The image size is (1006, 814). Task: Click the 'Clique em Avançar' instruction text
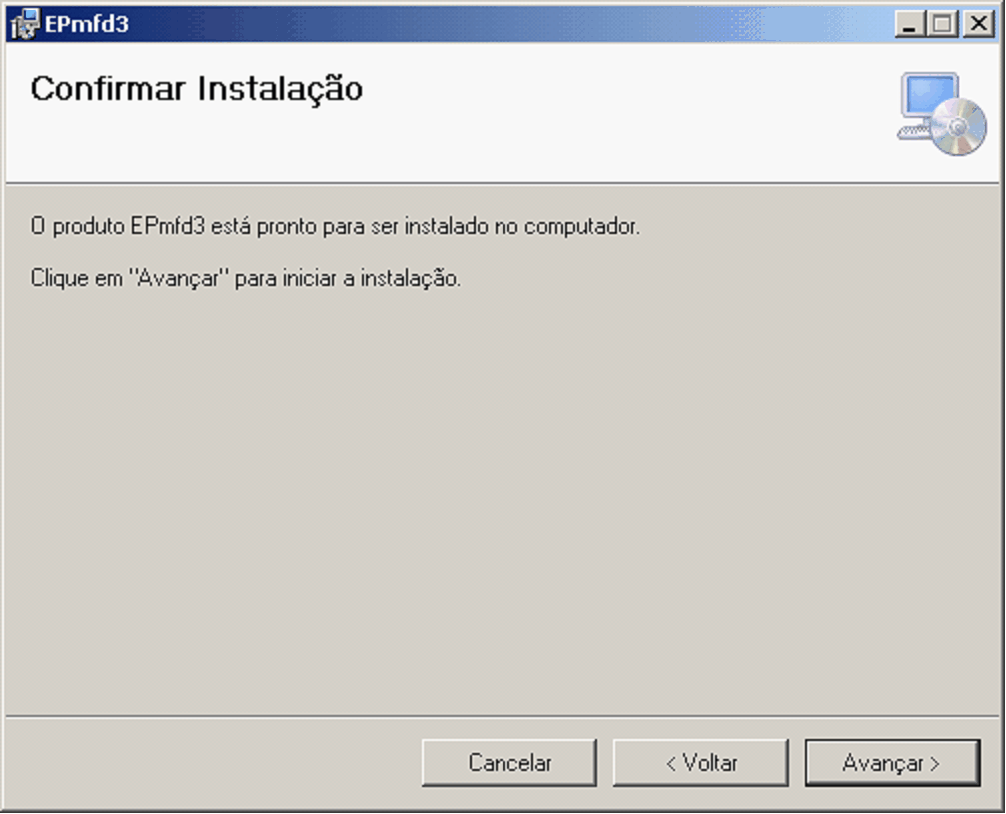click(x=246, y=278)
